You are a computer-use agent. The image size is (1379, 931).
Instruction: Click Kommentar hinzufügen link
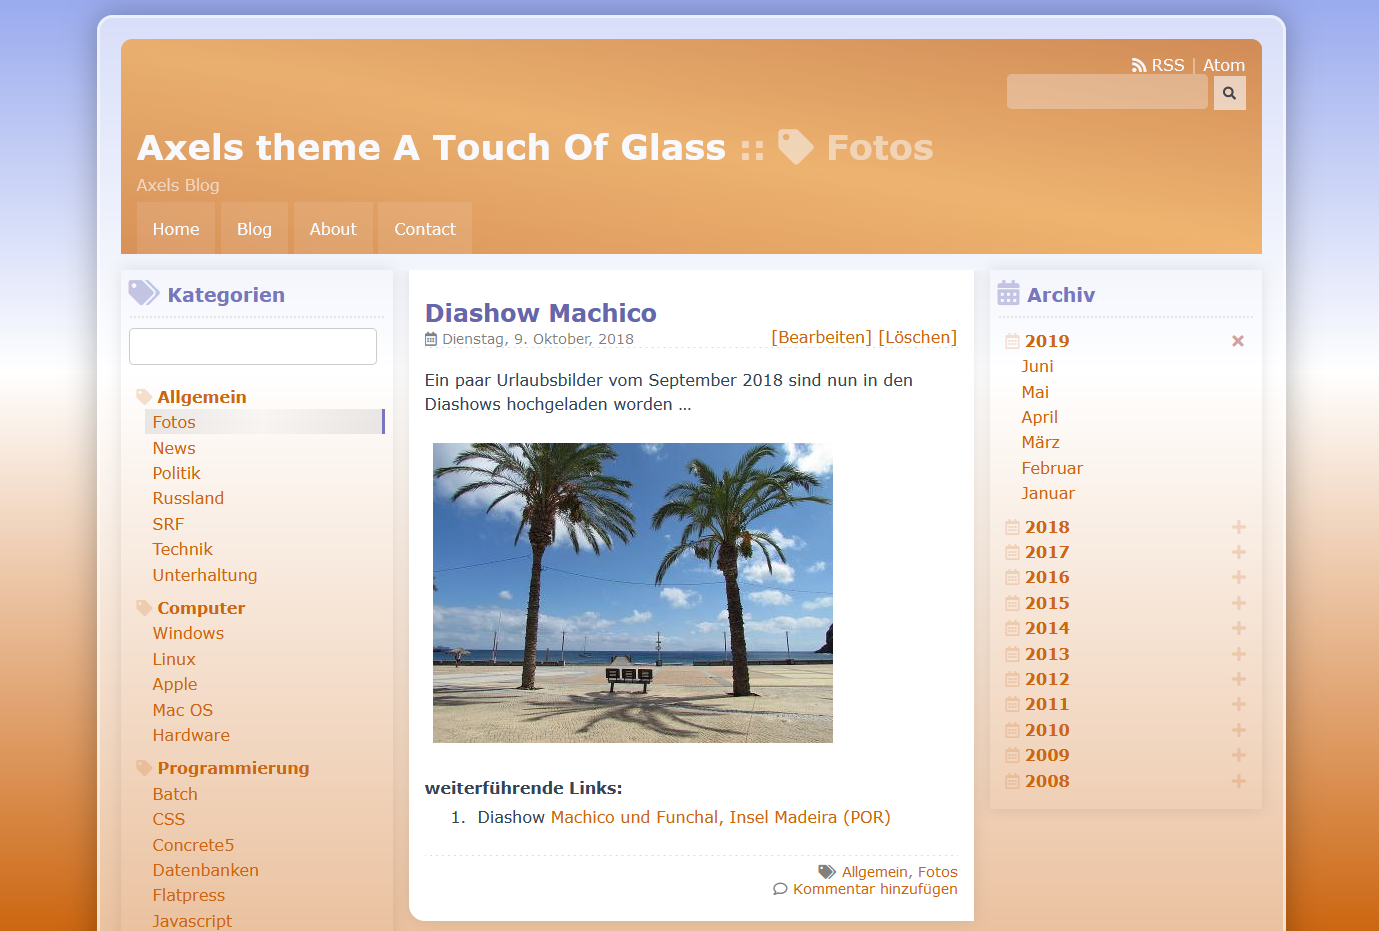pyautogui.click(x=875, y=889)
